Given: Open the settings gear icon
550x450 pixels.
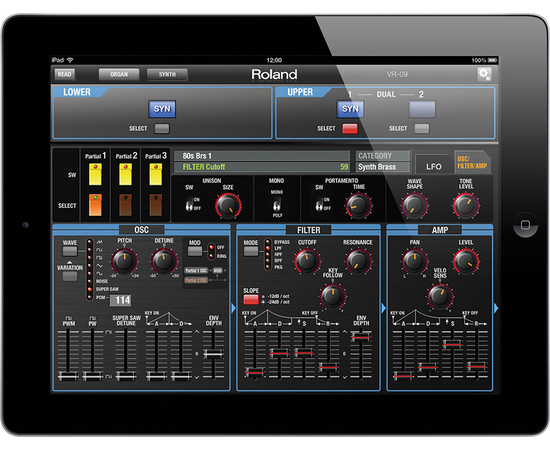Looking at the screenshot, I should (484, 74).
